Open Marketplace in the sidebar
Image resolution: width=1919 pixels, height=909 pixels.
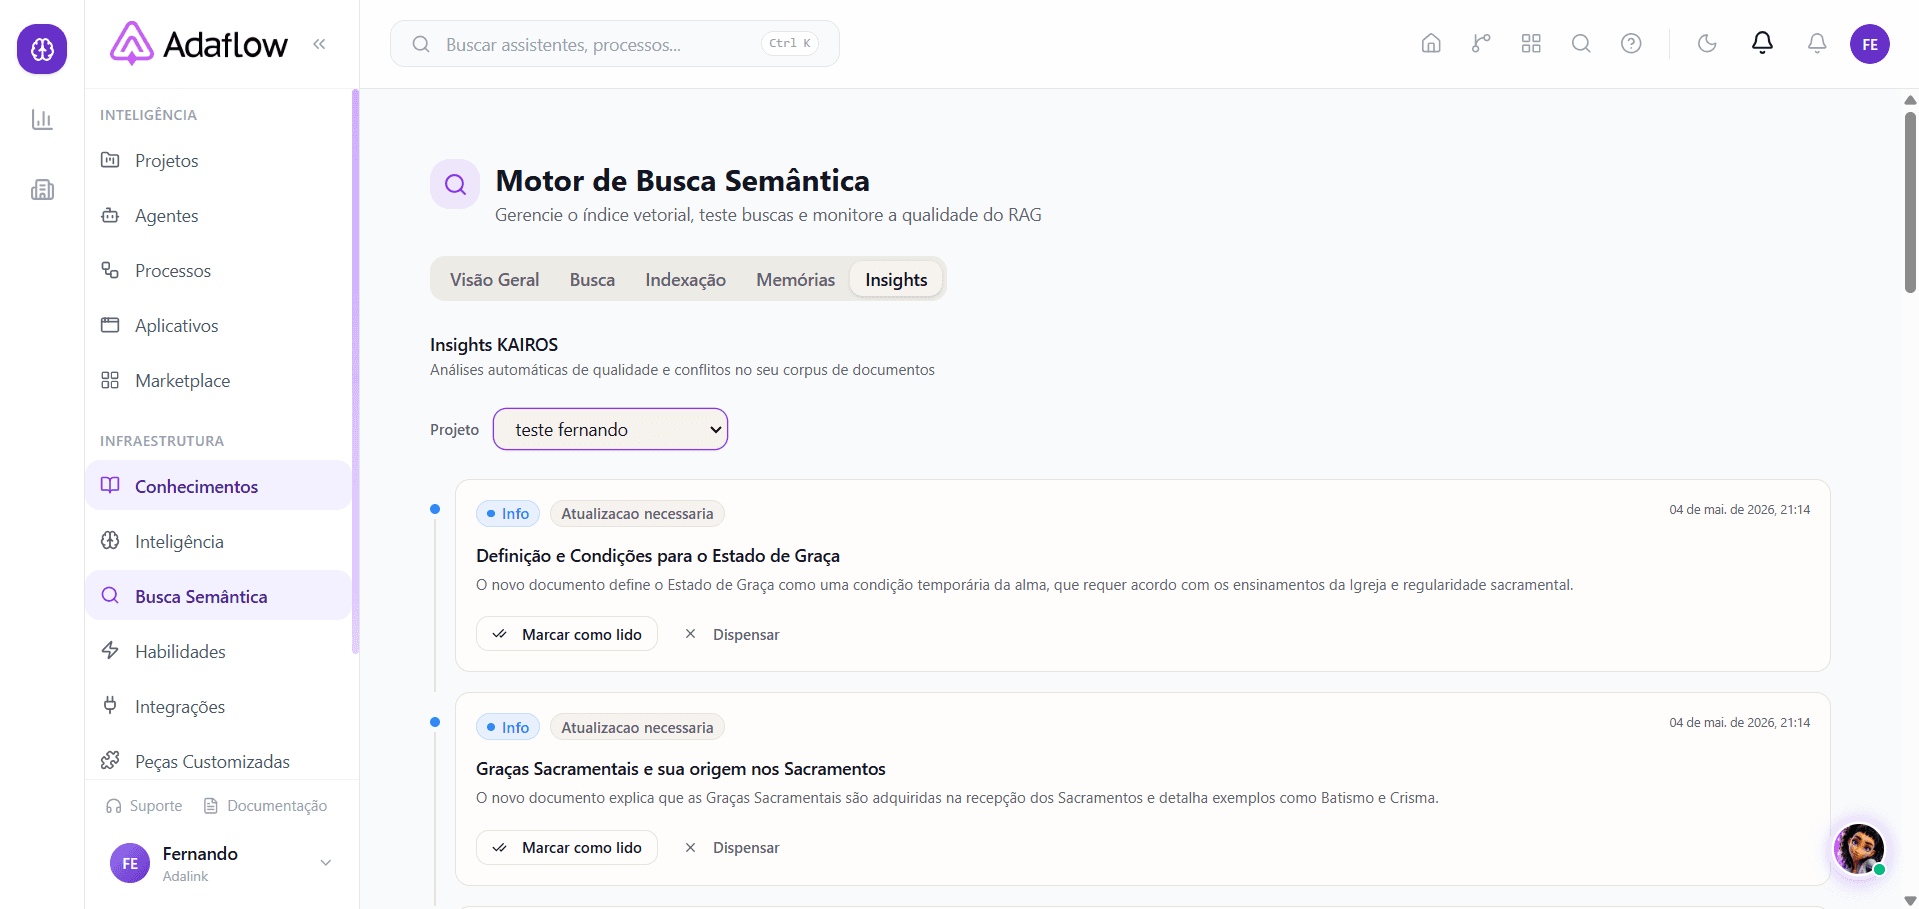[x=218, y=381]
